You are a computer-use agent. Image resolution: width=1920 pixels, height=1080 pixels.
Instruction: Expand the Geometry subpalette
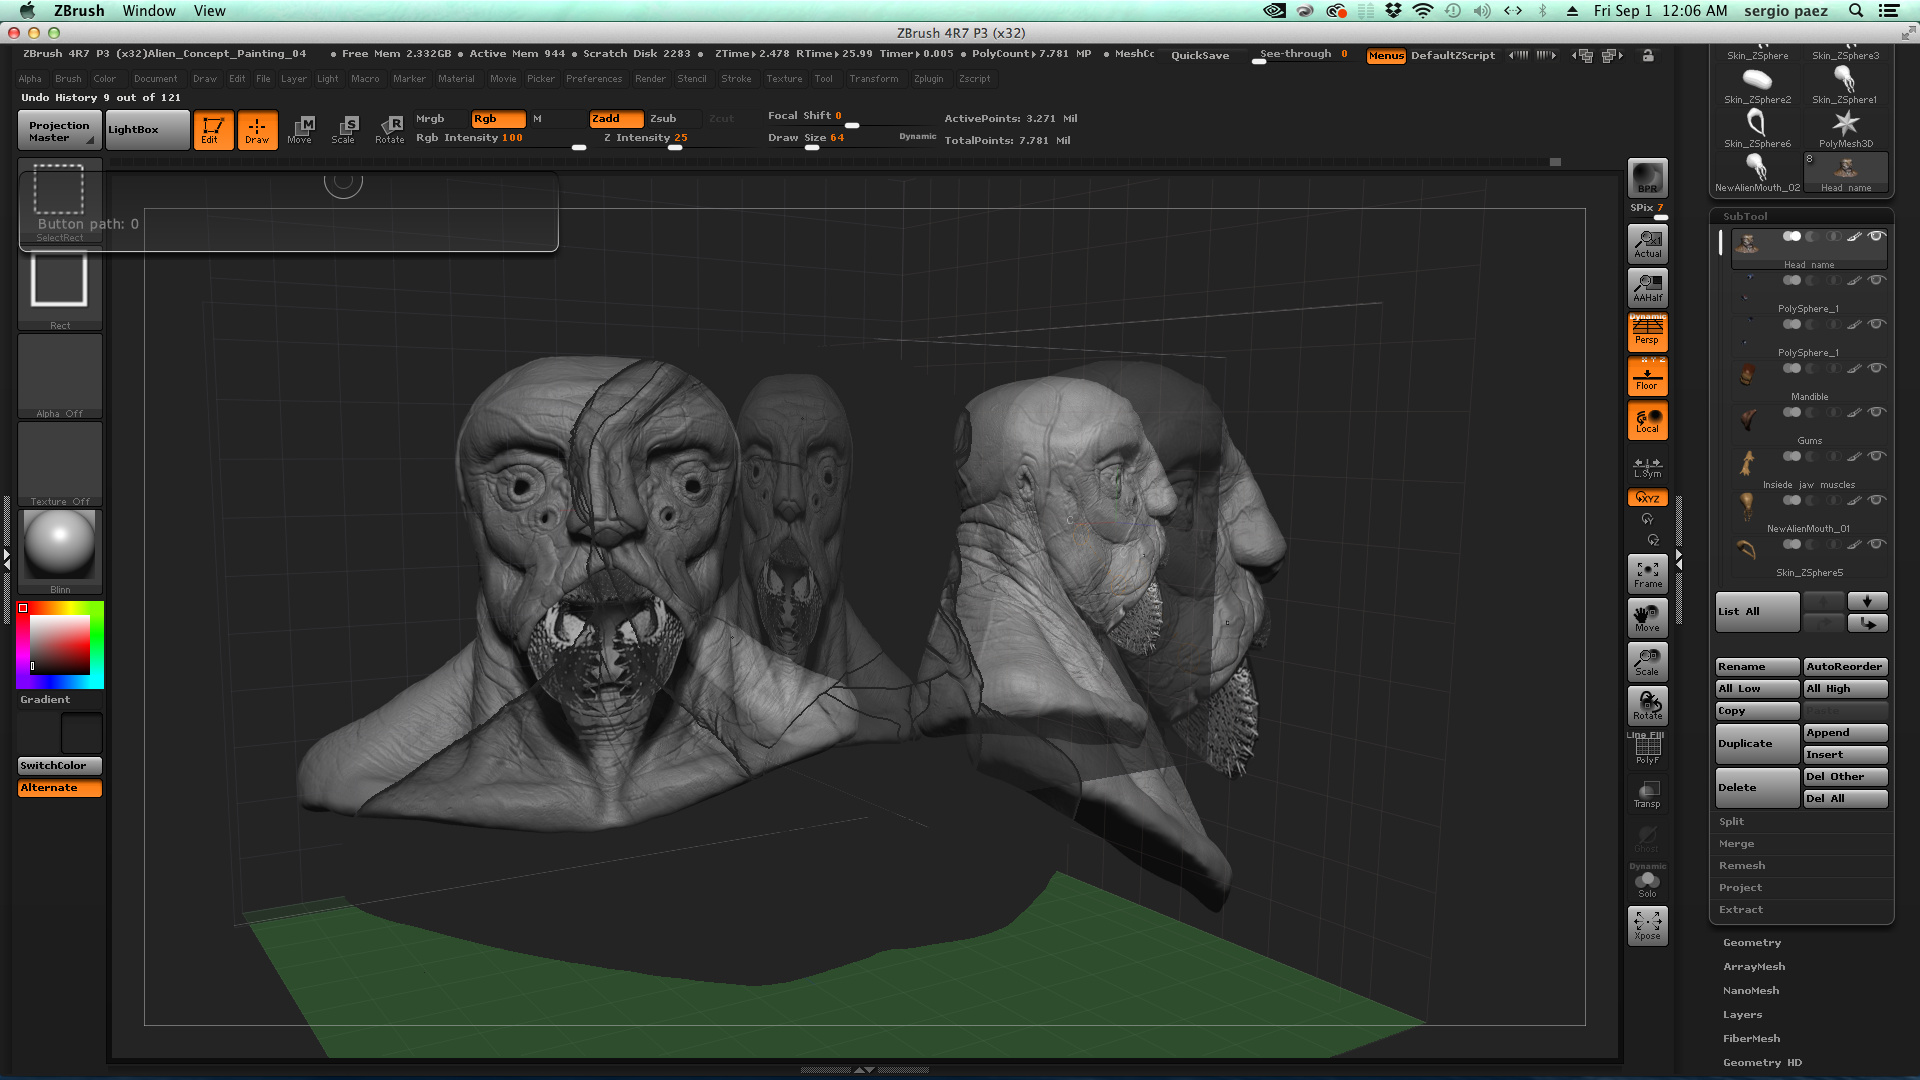tap(1752, 943)
